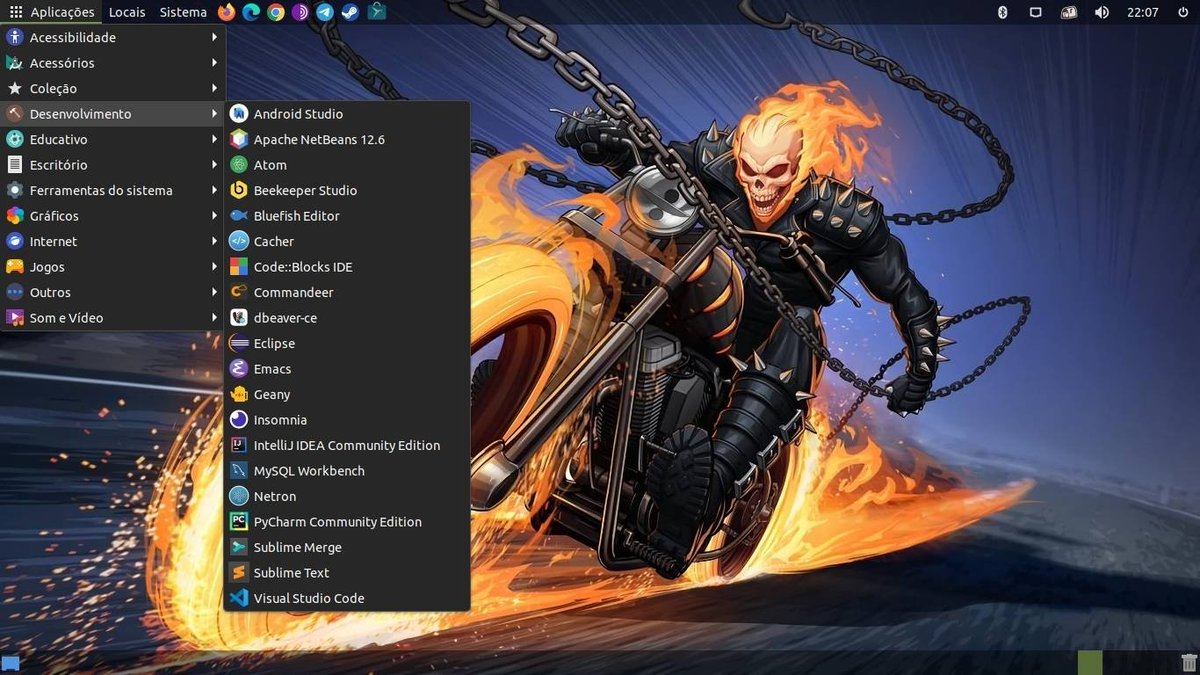Expand the Ferramentas do sistema submenu arrow
This screenshot has height=675, width=1200.
tap(214, 191)
